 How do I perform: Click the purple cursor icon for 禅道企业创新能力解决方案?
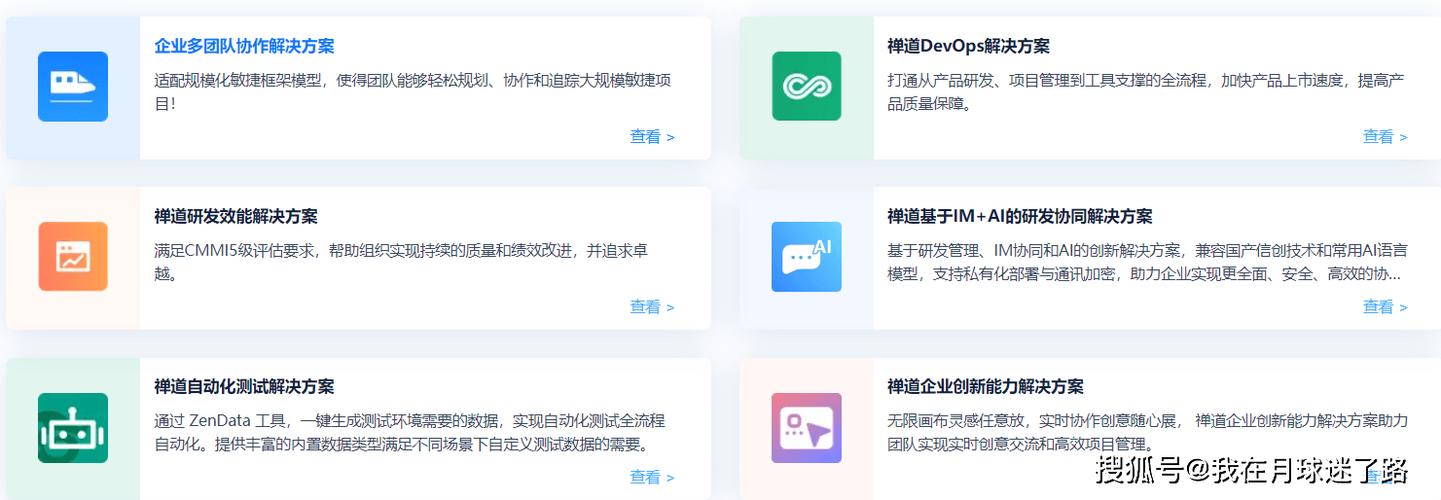(806, 428)
